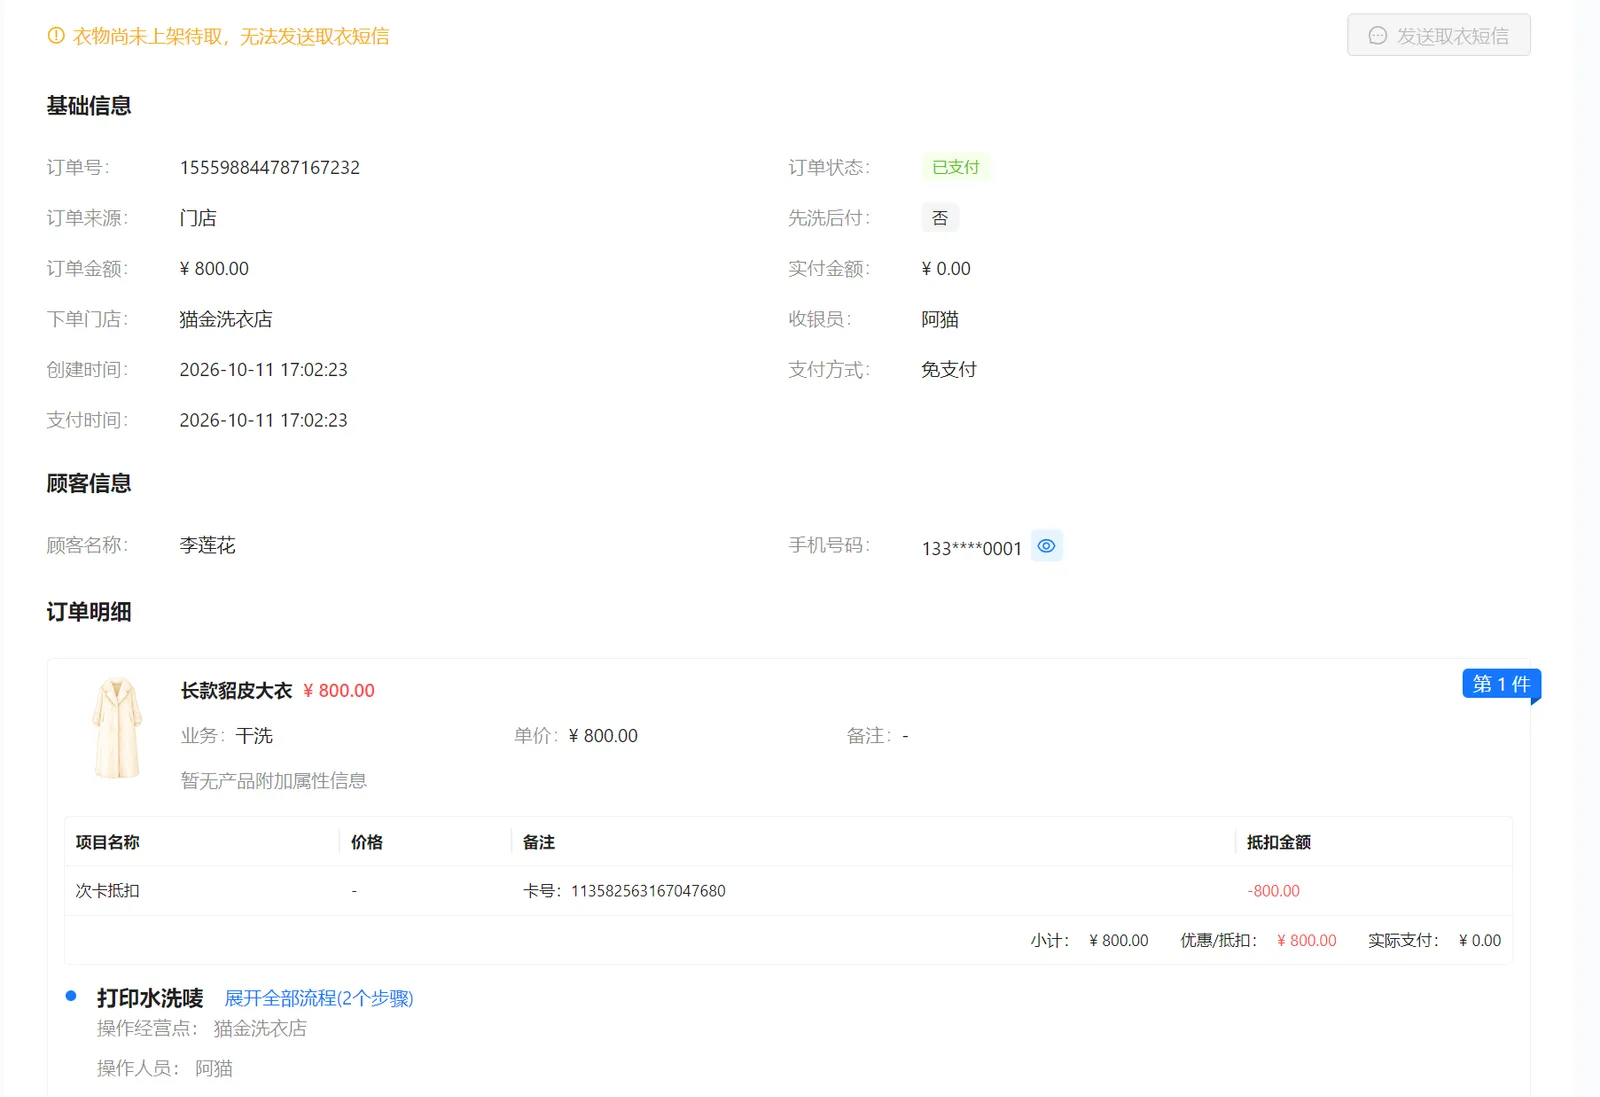
Task: Click the 第 1 件 item badge
Action: coord(1501,684)
